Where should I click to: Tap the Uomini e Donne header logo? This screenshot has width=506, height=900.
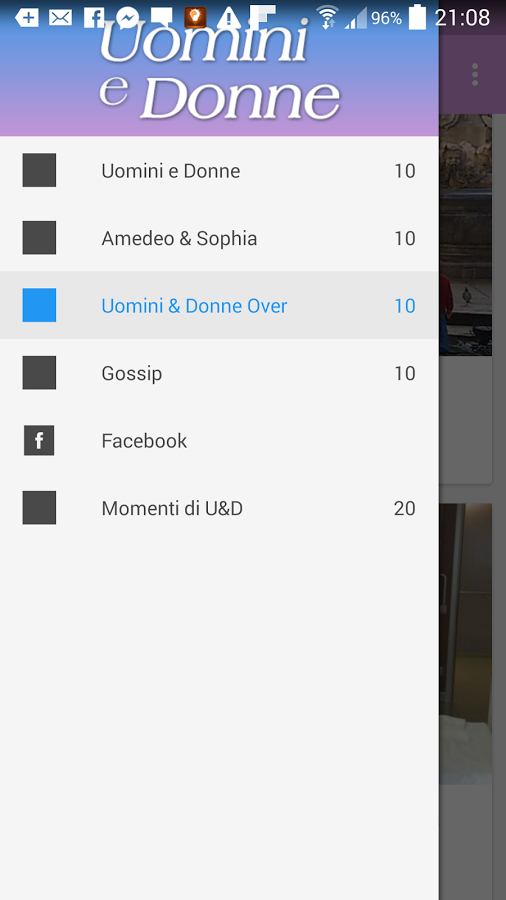(x=219, y=70)
